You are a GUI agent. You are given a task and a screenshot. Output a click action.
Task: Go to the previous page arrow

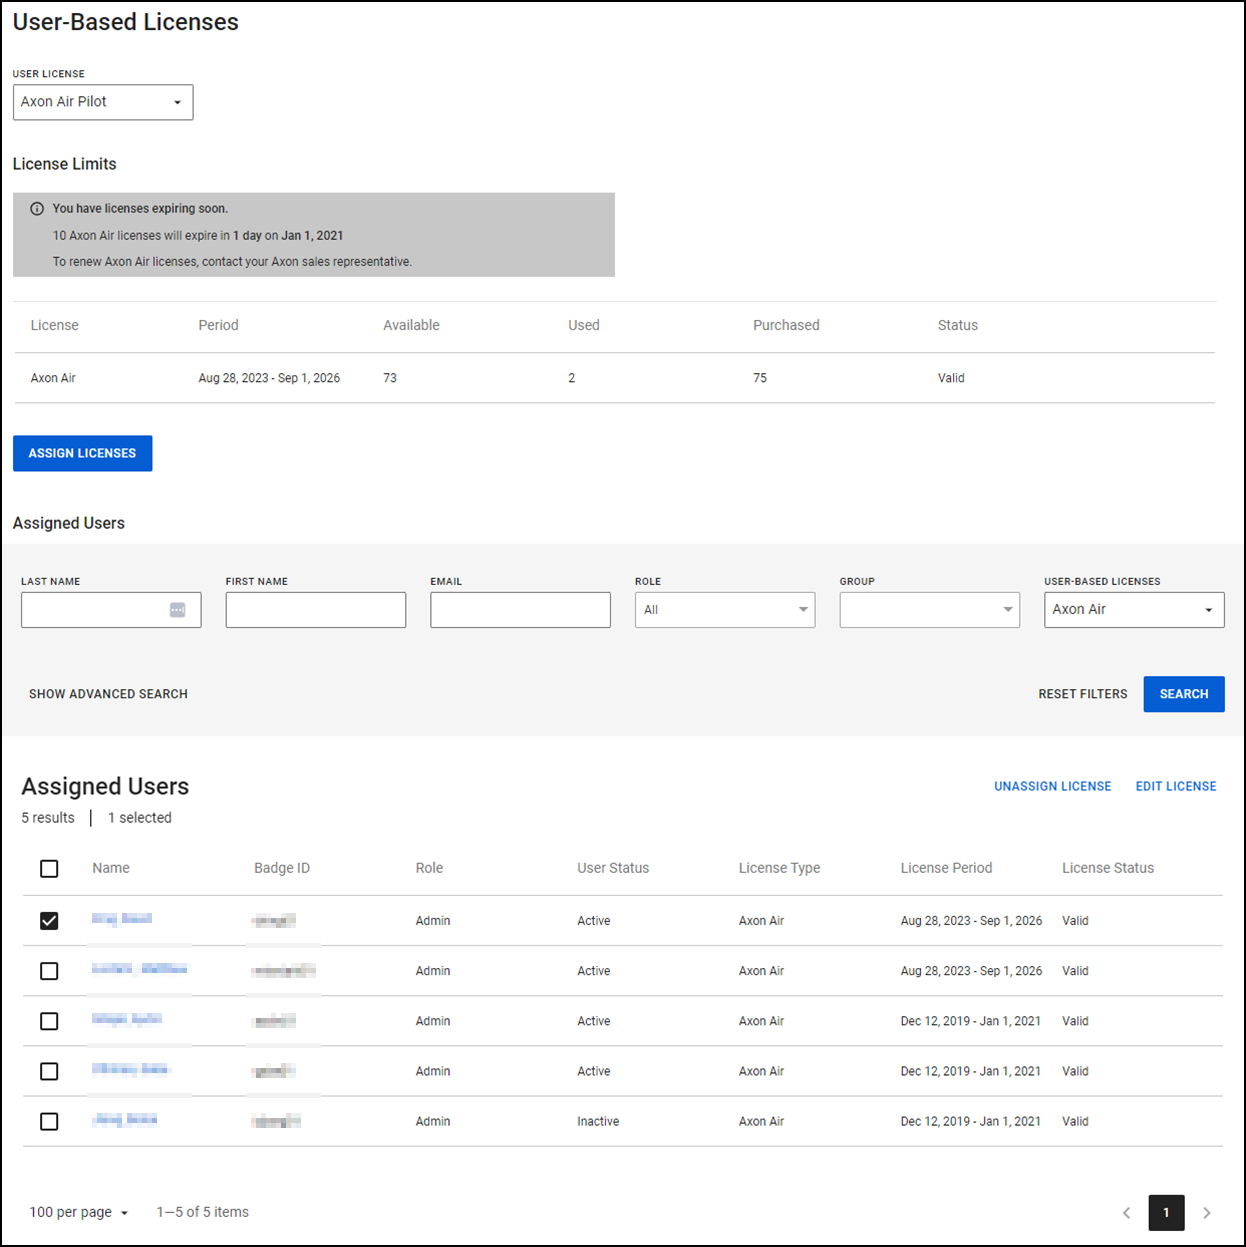click(x=1126, y=1213)
